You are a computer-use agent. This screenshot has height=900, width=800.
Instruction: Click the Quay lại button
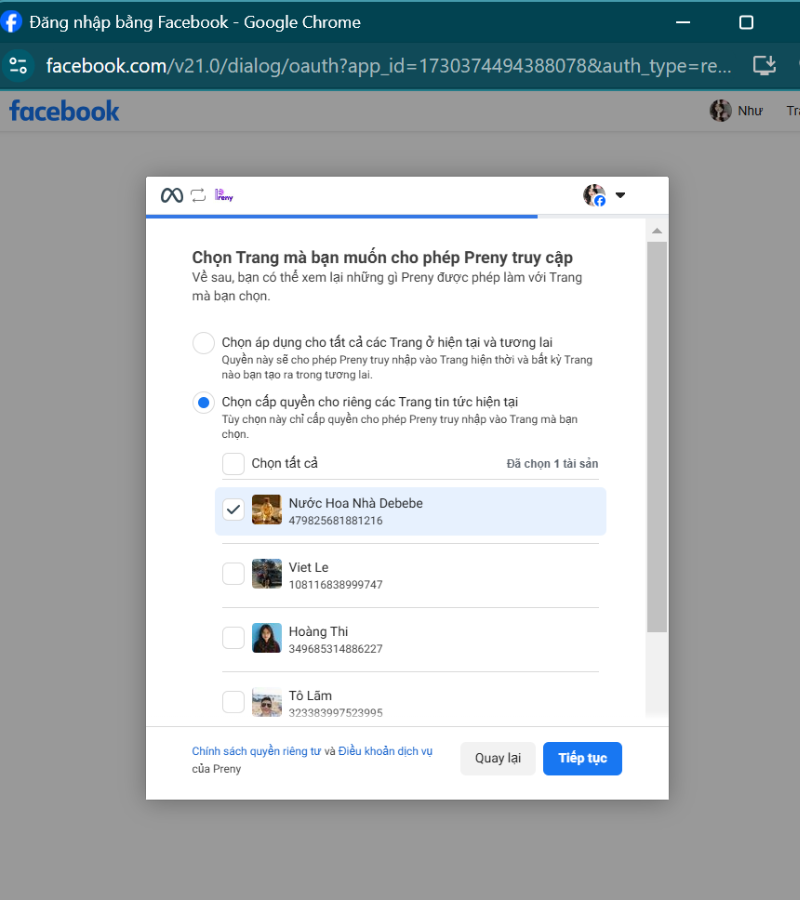pos(498,759)
